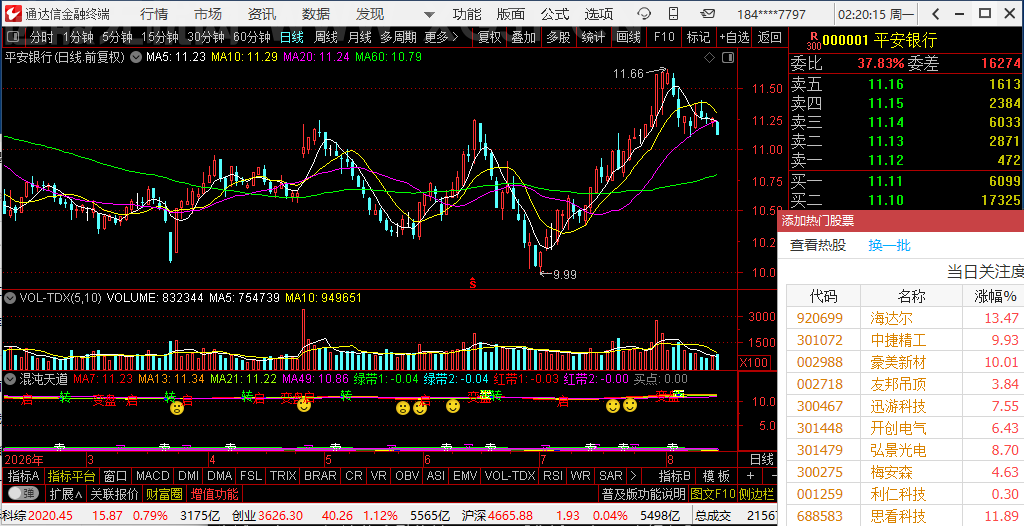Screen dimensions: 1024x526
Task: Switch to the 60分钟 period
Action: coord(251,37)
